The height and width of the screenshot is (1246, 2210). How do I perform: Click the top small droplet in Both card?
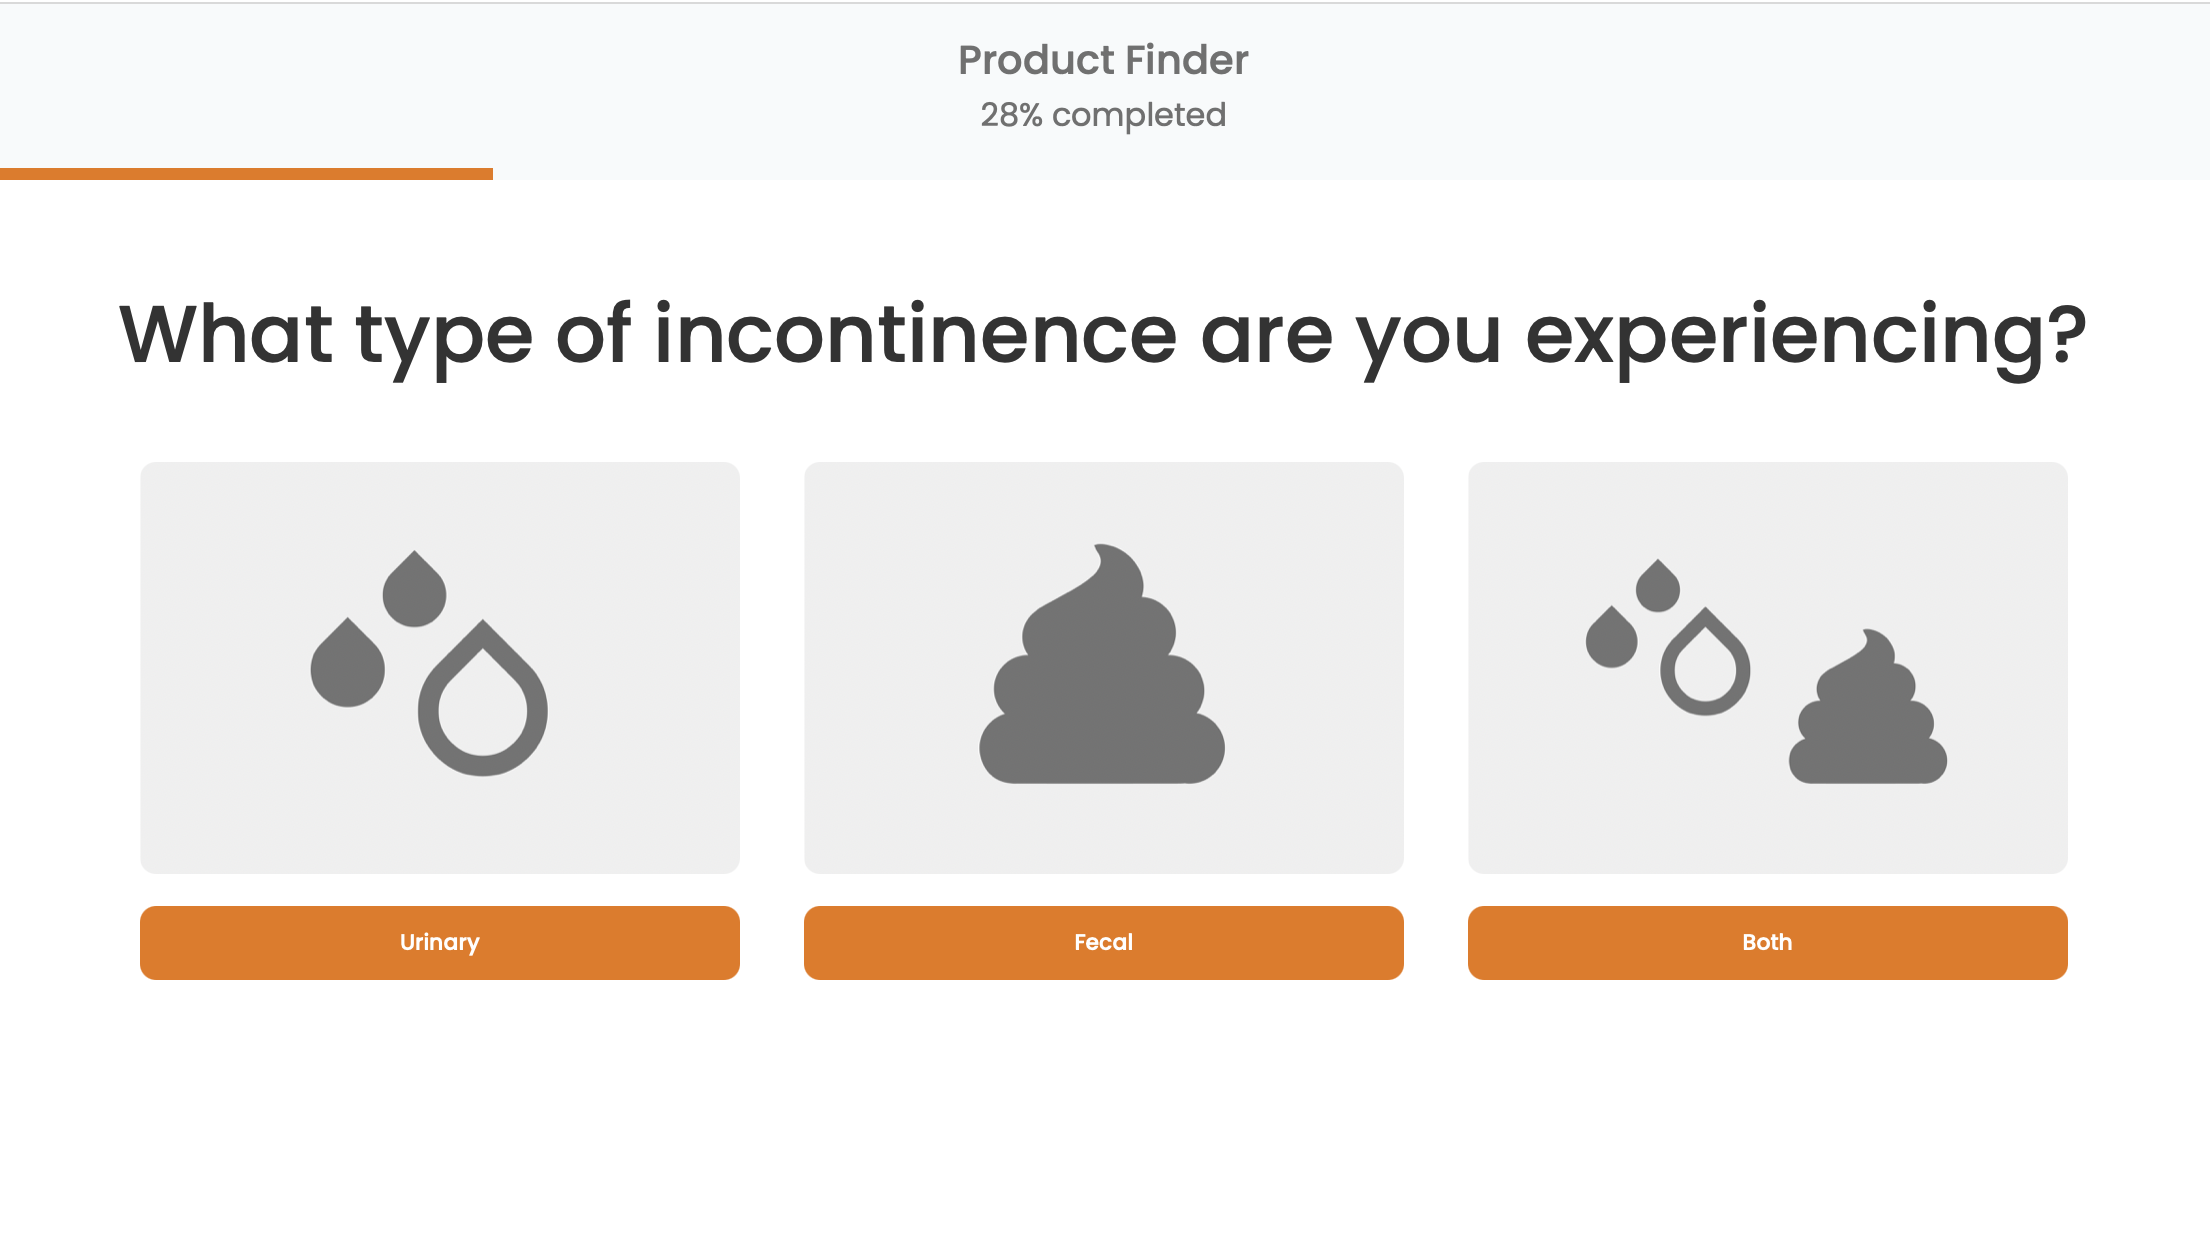[x=1657, y=587]
